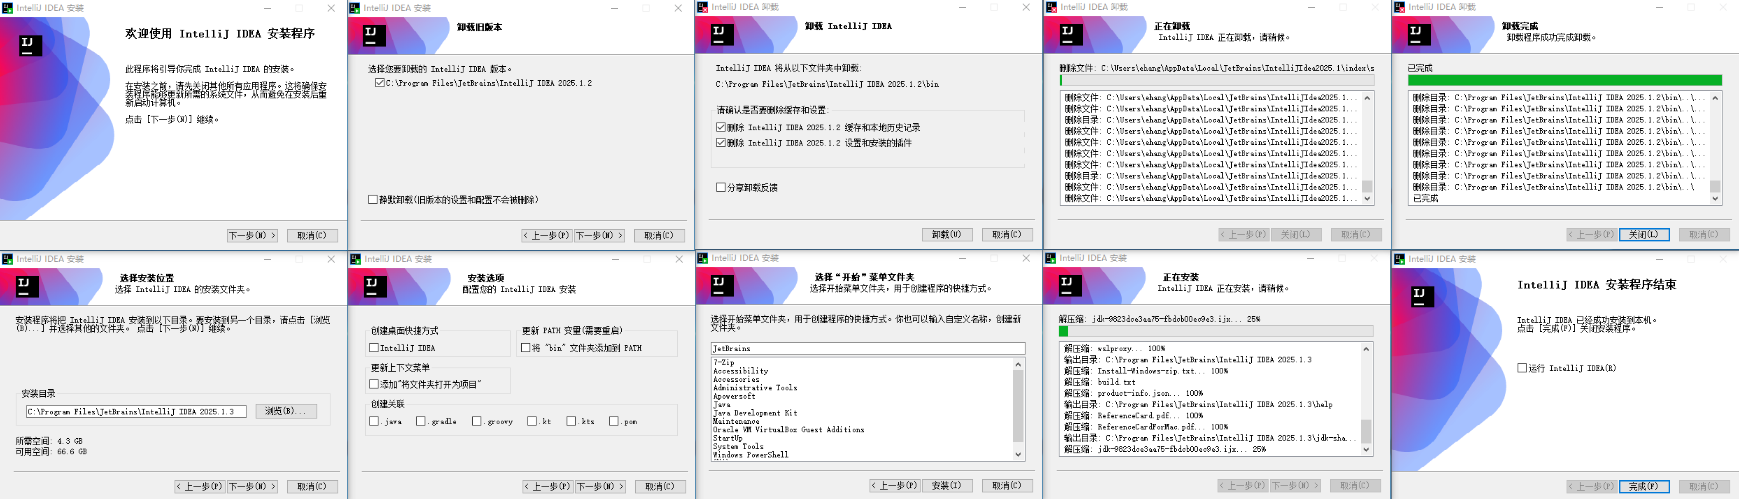Click 取消(C) in the 欢迎使用 welcome window

[x=312, y=235]
